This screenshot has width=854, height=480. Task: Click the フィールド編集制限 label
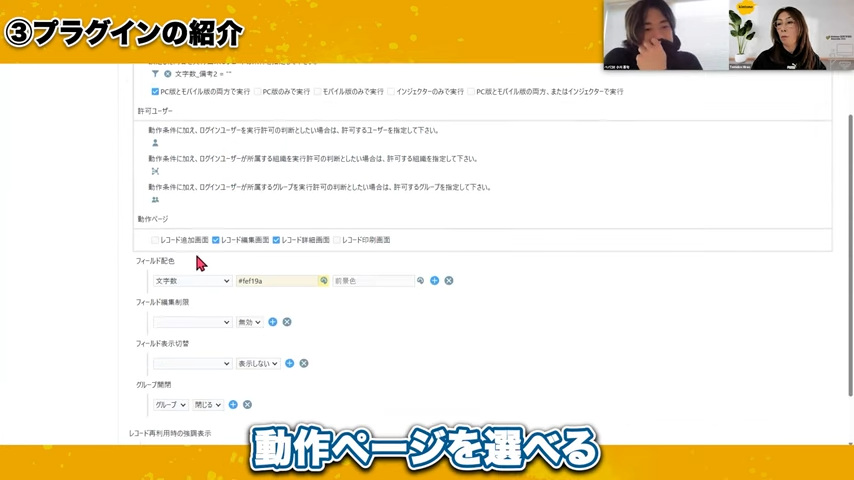pyautogui.click(x=162, y=302)
